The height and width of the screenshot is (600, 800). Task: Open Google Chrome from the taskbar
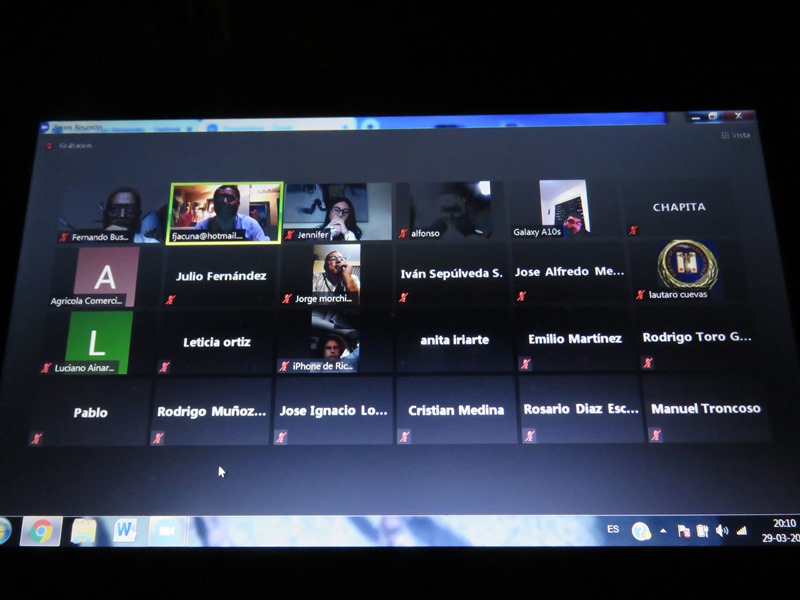tap(41, 532)
